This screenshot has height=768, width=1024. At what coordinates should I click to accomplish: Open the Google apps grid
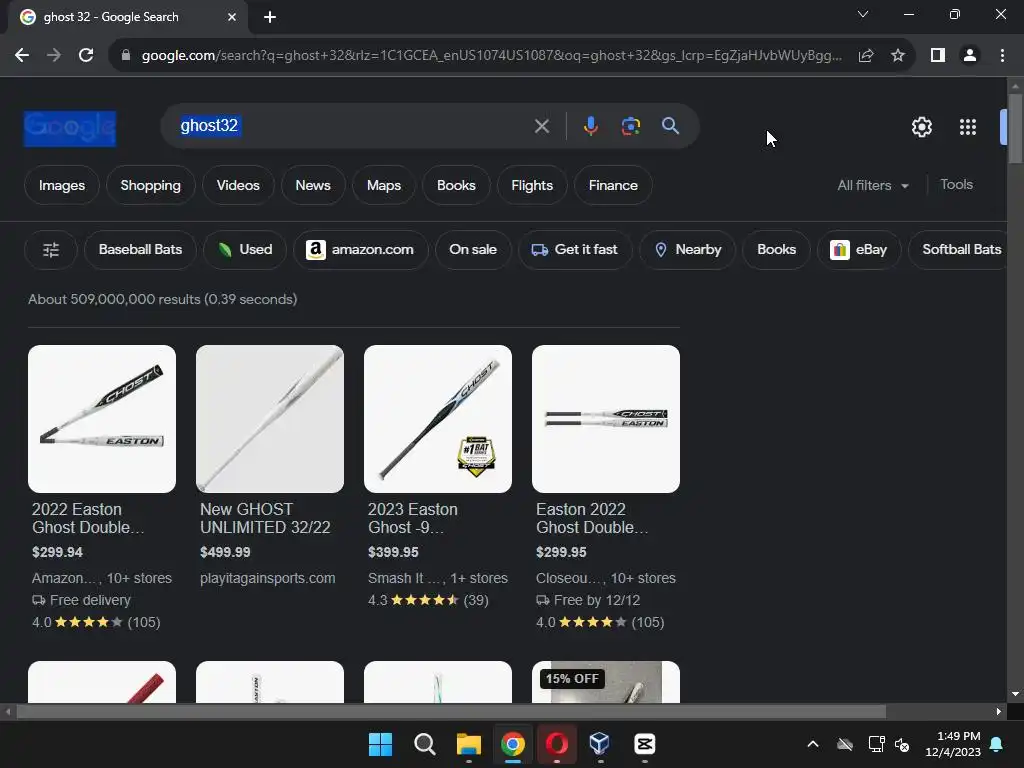(x=968, y=127)
